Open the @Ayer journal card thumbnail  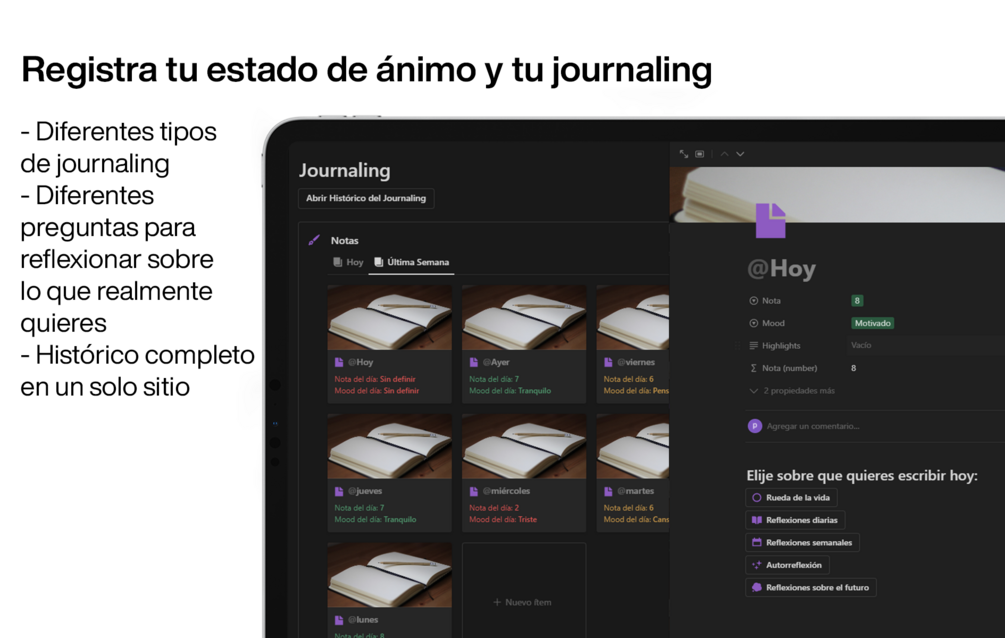coord(524,318)
